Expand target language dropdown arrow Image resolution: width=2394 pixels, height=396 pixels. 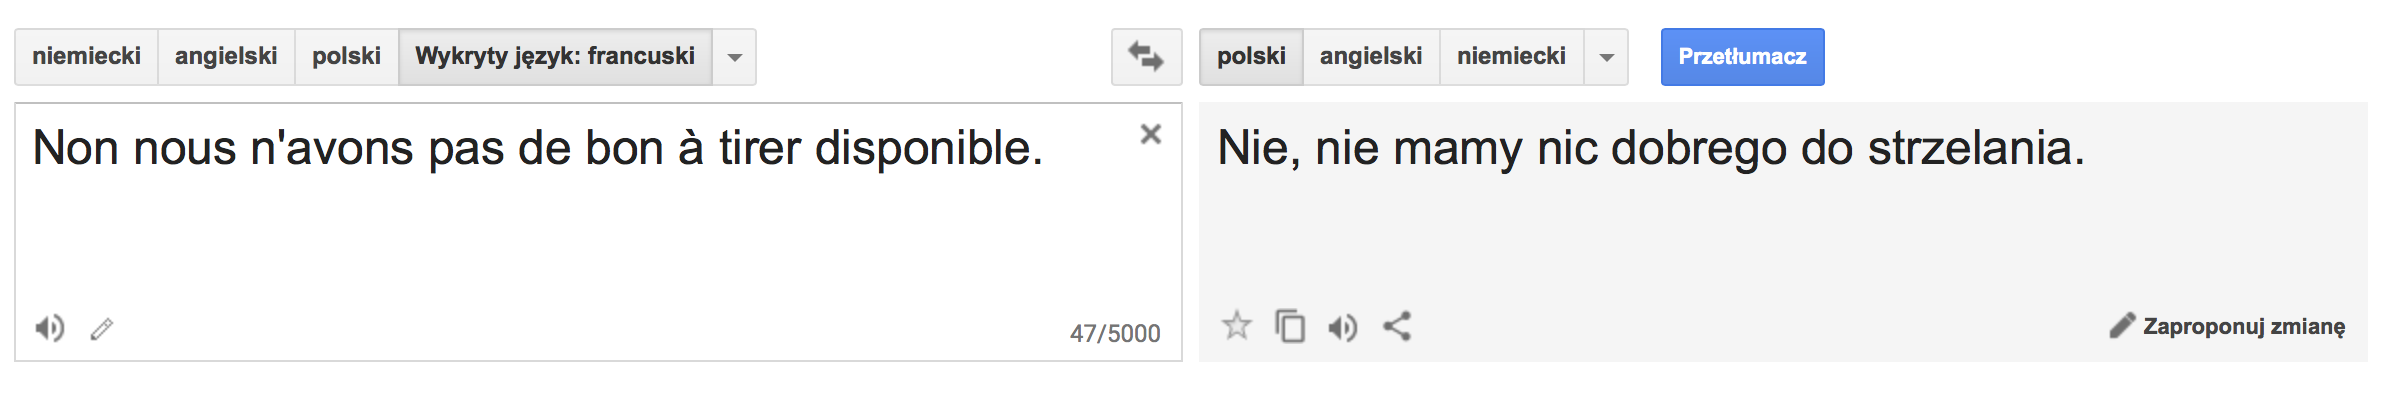click(1606, 57)
